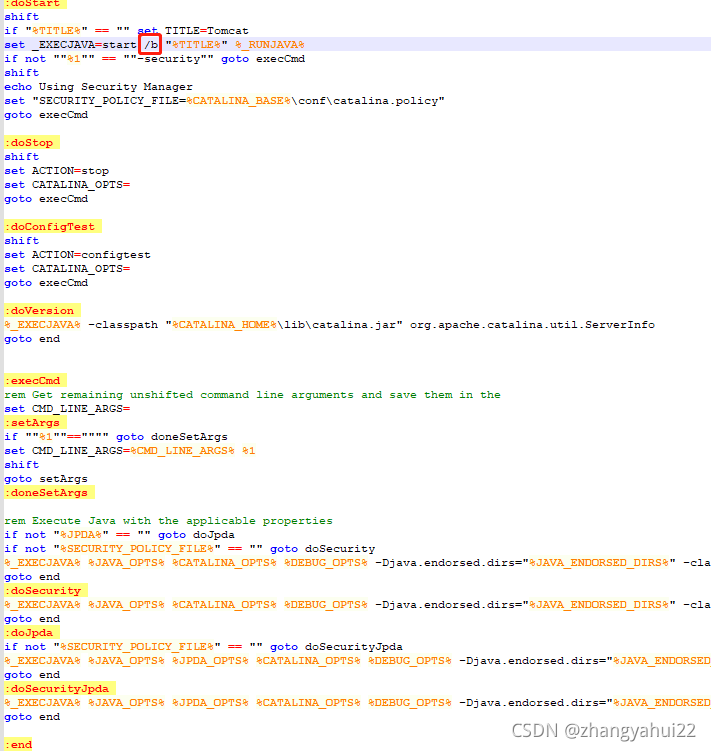This screenshot has height=751, width=711.
Task: Click '%CMD_LINE_ARGS% %1' value
Action: [x=193, y=451]
